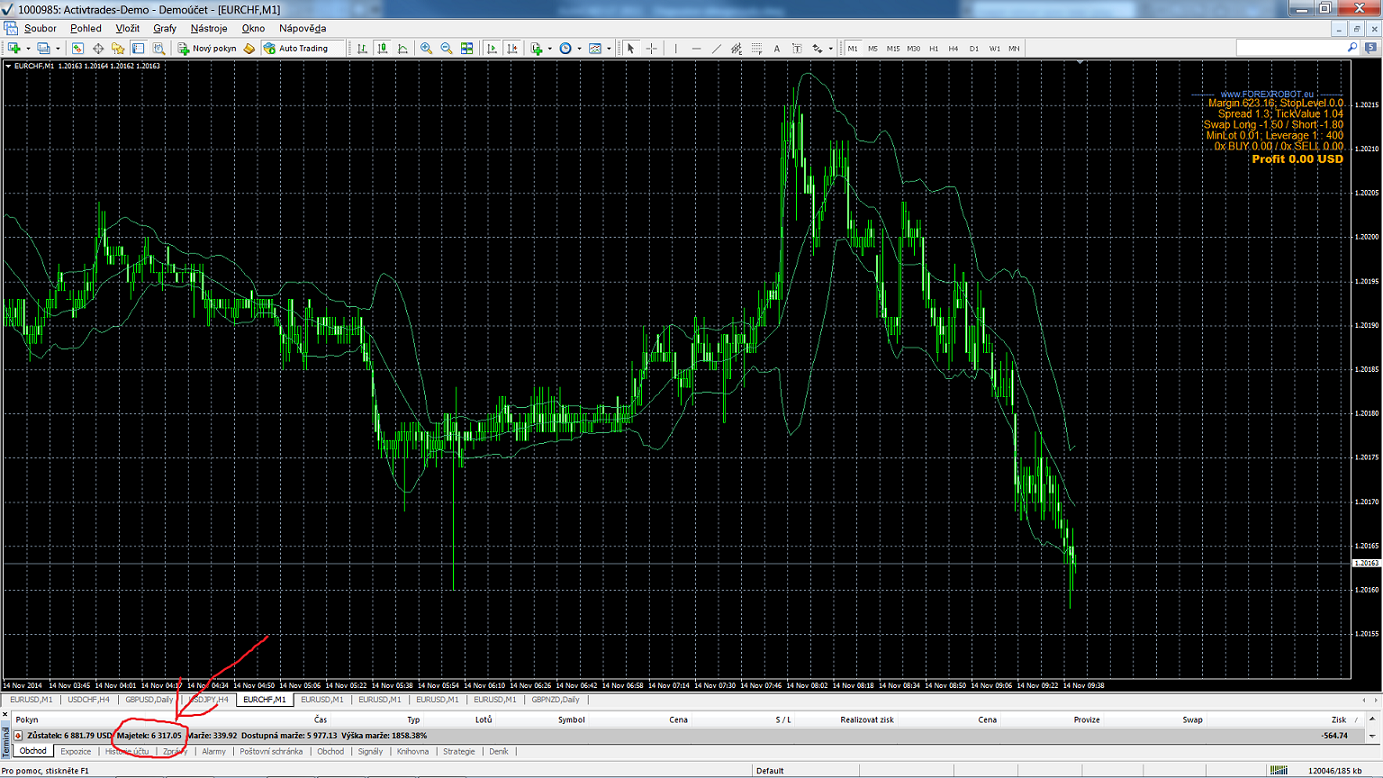Switch chart to M30 timeframe

[x=913, y=48]
